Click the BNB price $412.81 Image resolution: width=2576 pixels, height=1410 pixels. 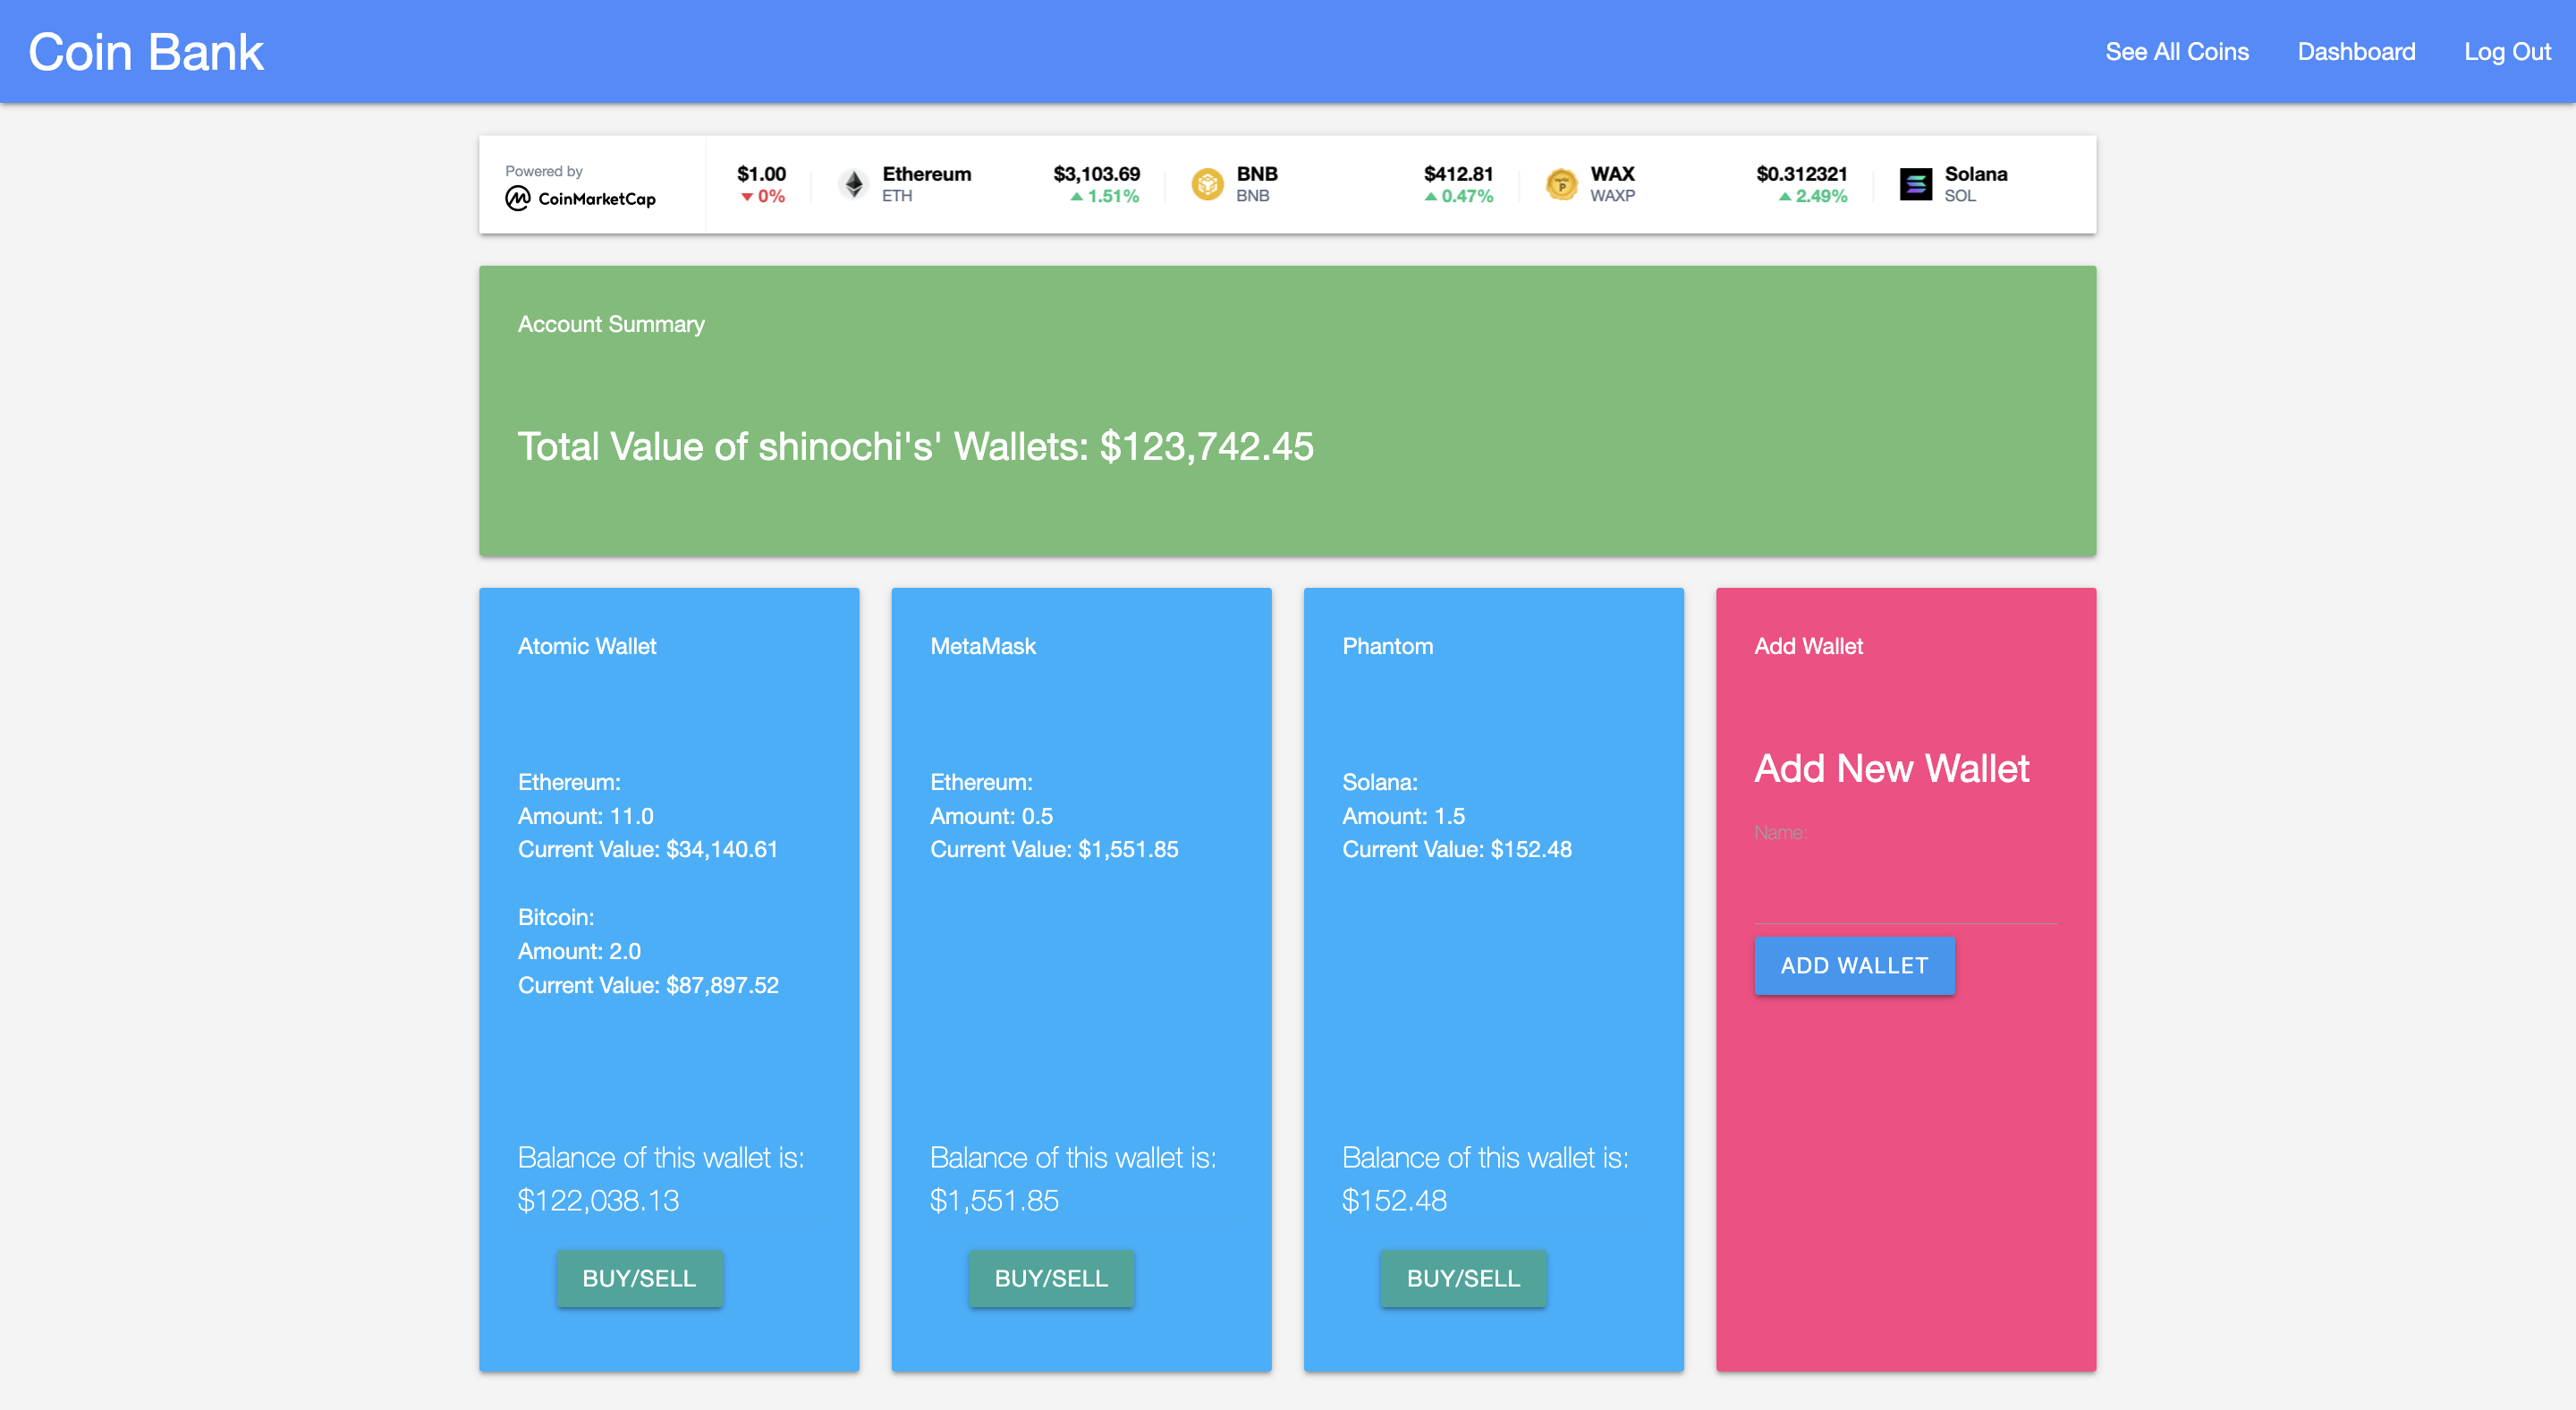1457,174
